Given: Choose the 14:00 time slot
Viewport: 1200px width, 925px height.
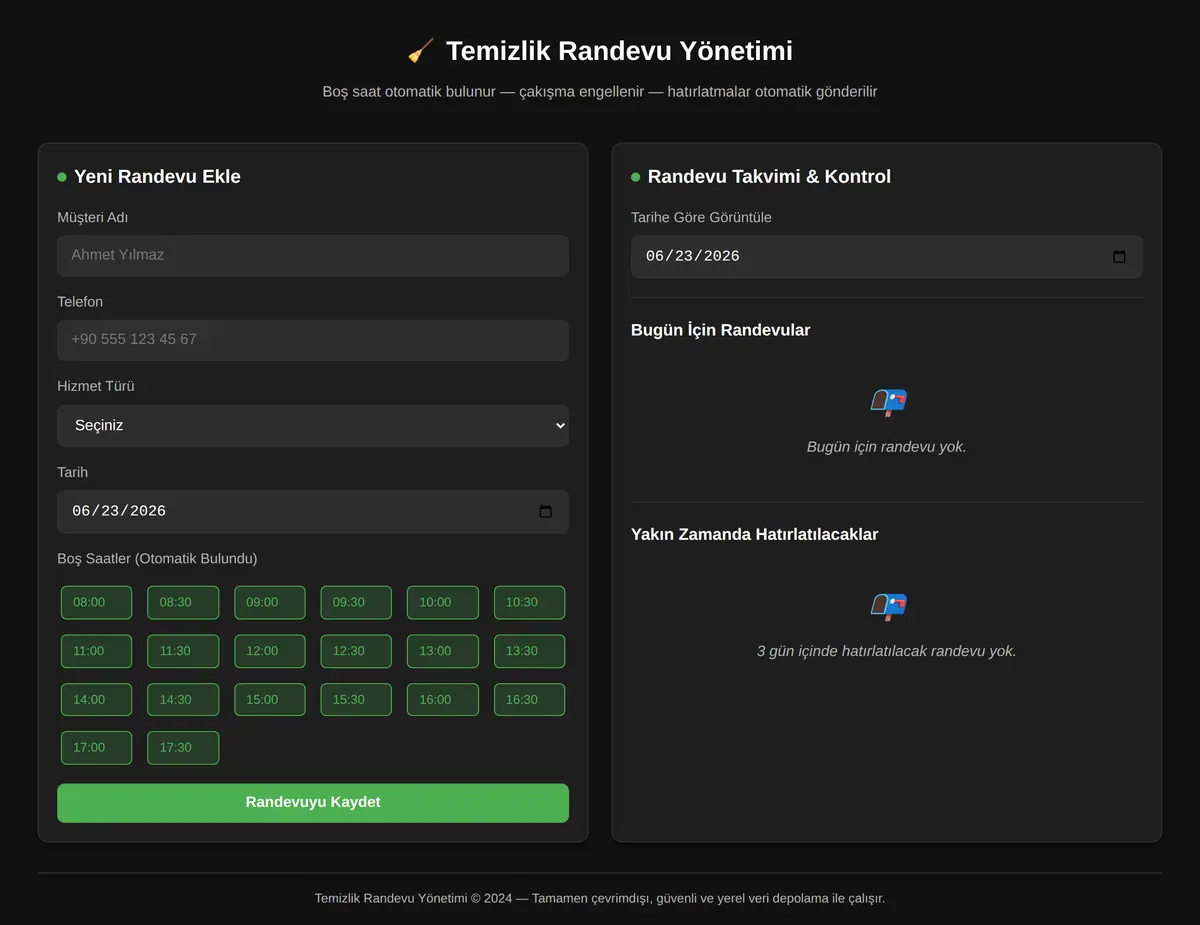Looking at the screenshot, I should coord(96,700).
